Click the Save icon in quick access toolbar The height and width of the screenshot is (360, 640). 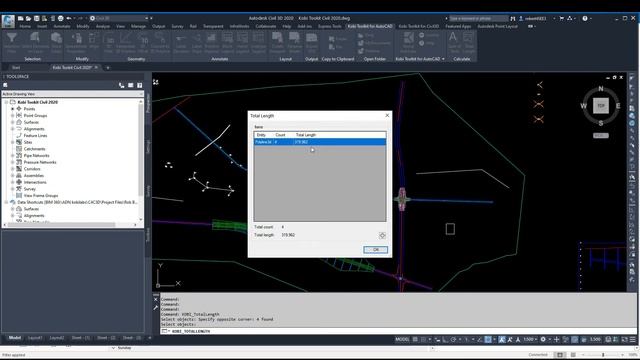pos(37,18)
